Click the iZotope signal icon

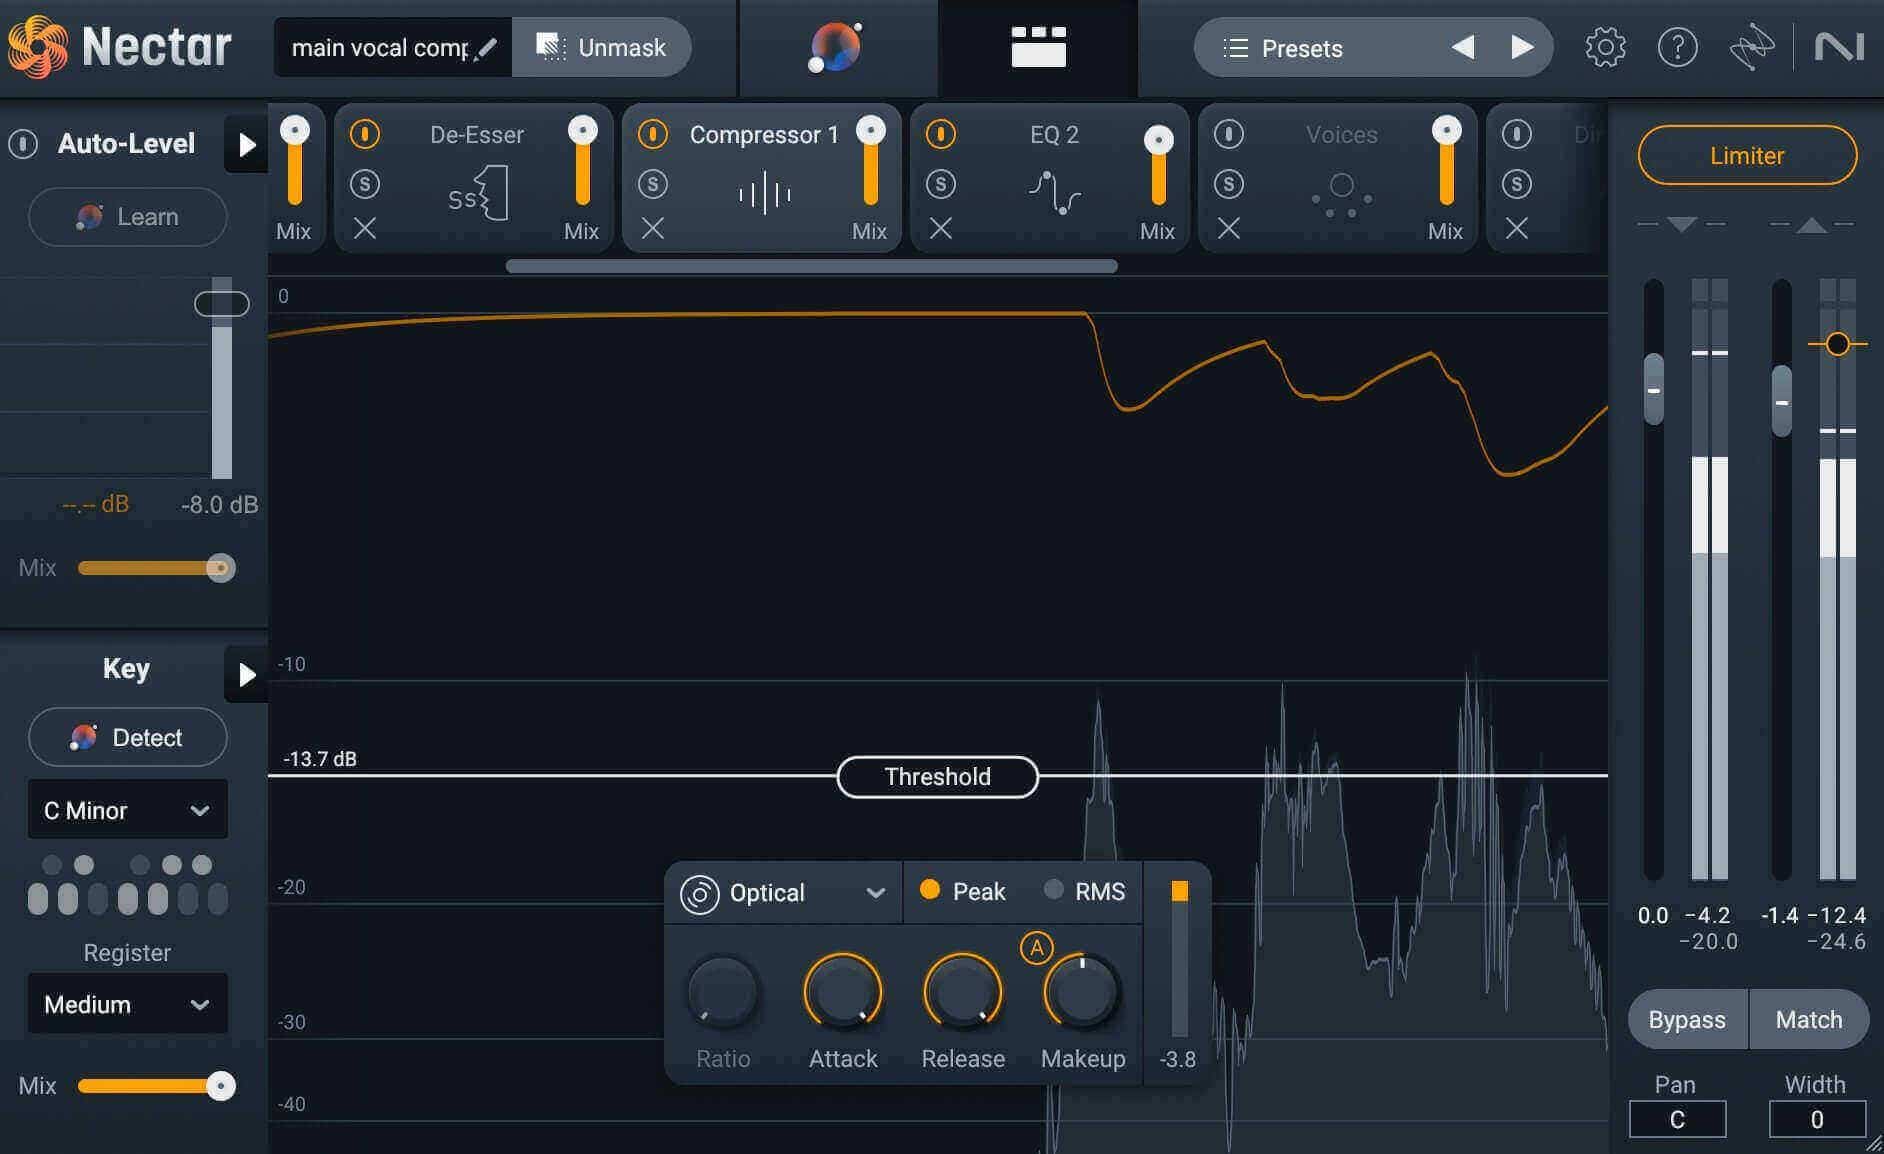1751,47
